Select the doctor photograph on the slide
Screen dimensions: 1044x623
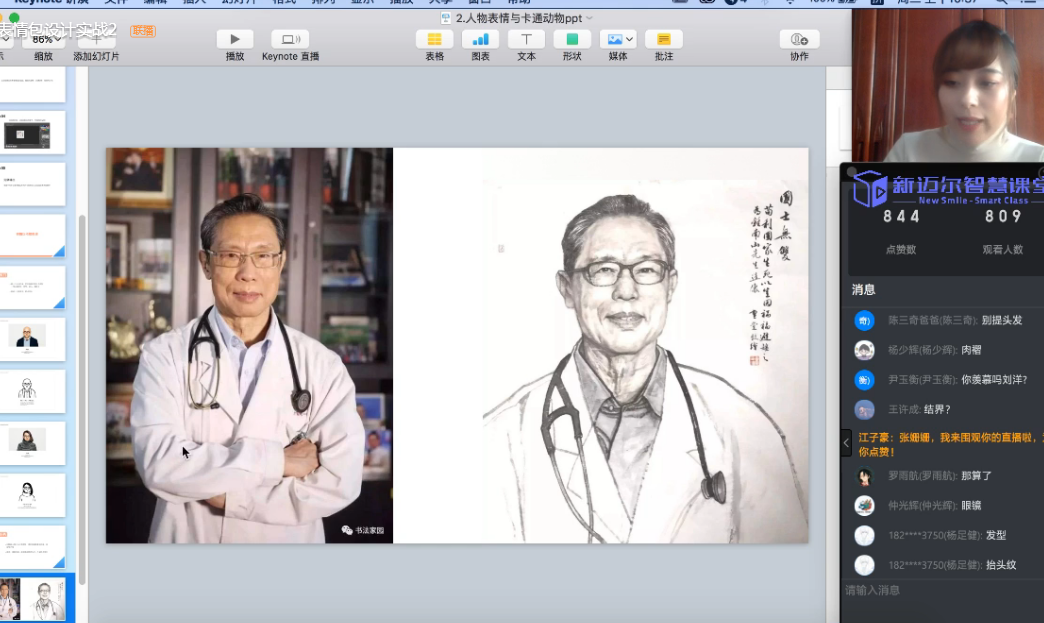[x=250, y=345]
